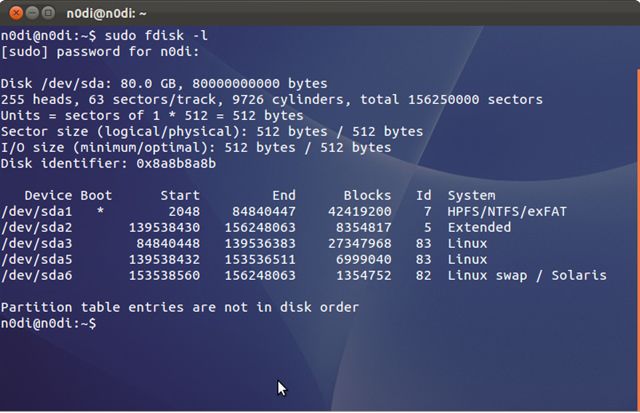Click the Disk identifier 0x8a8b8a8b text

tap(108, 163)
